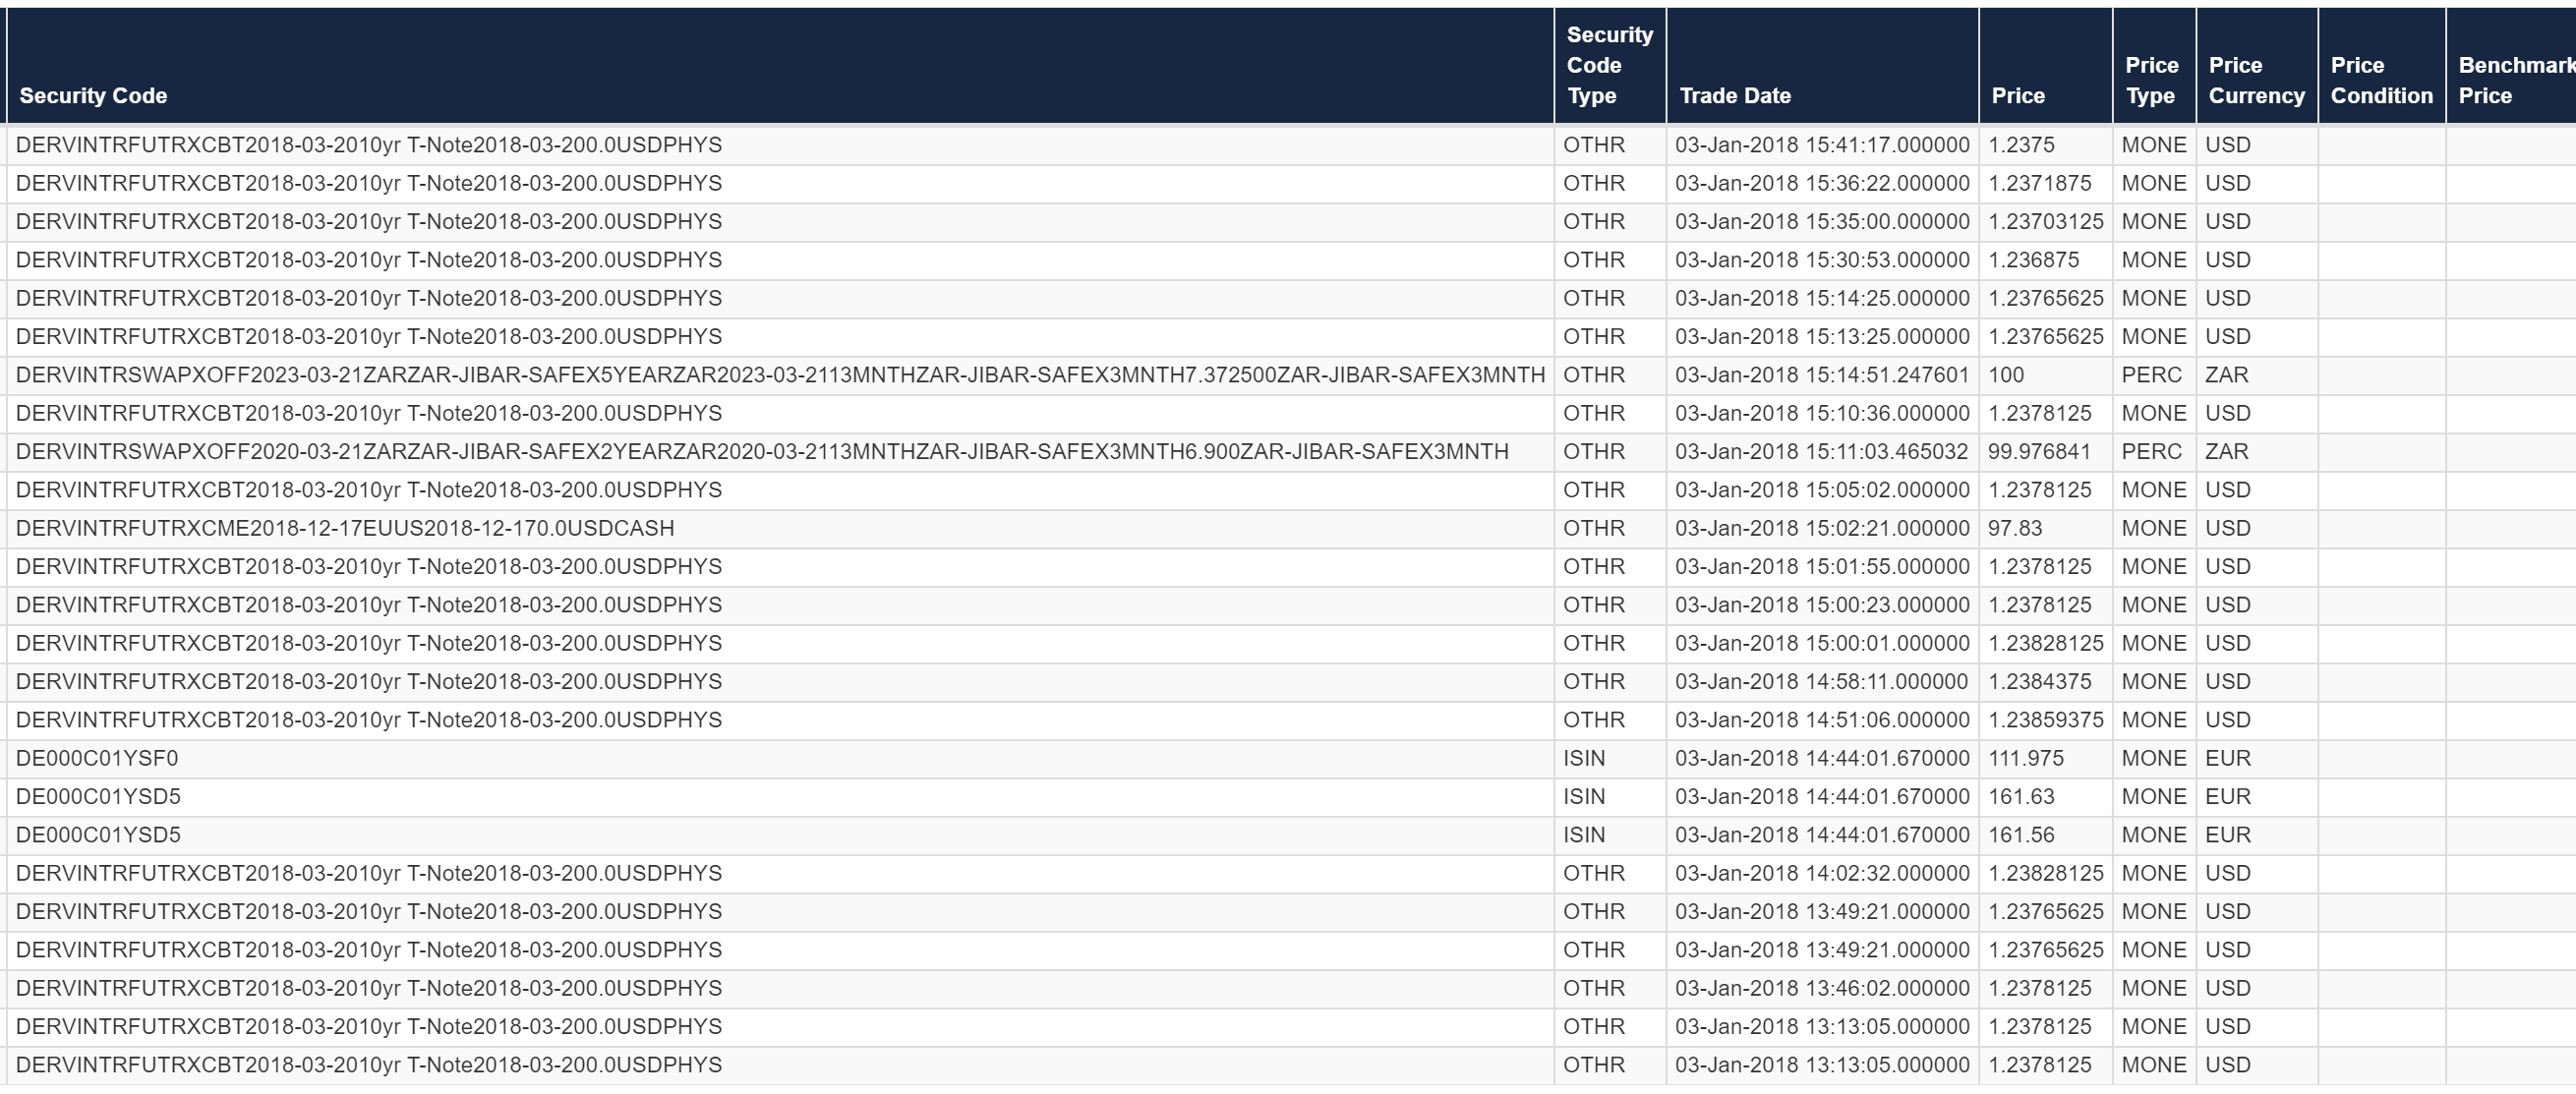Click trade date 03-Jan-2018 15:10:36.000000

[1822, 413]
